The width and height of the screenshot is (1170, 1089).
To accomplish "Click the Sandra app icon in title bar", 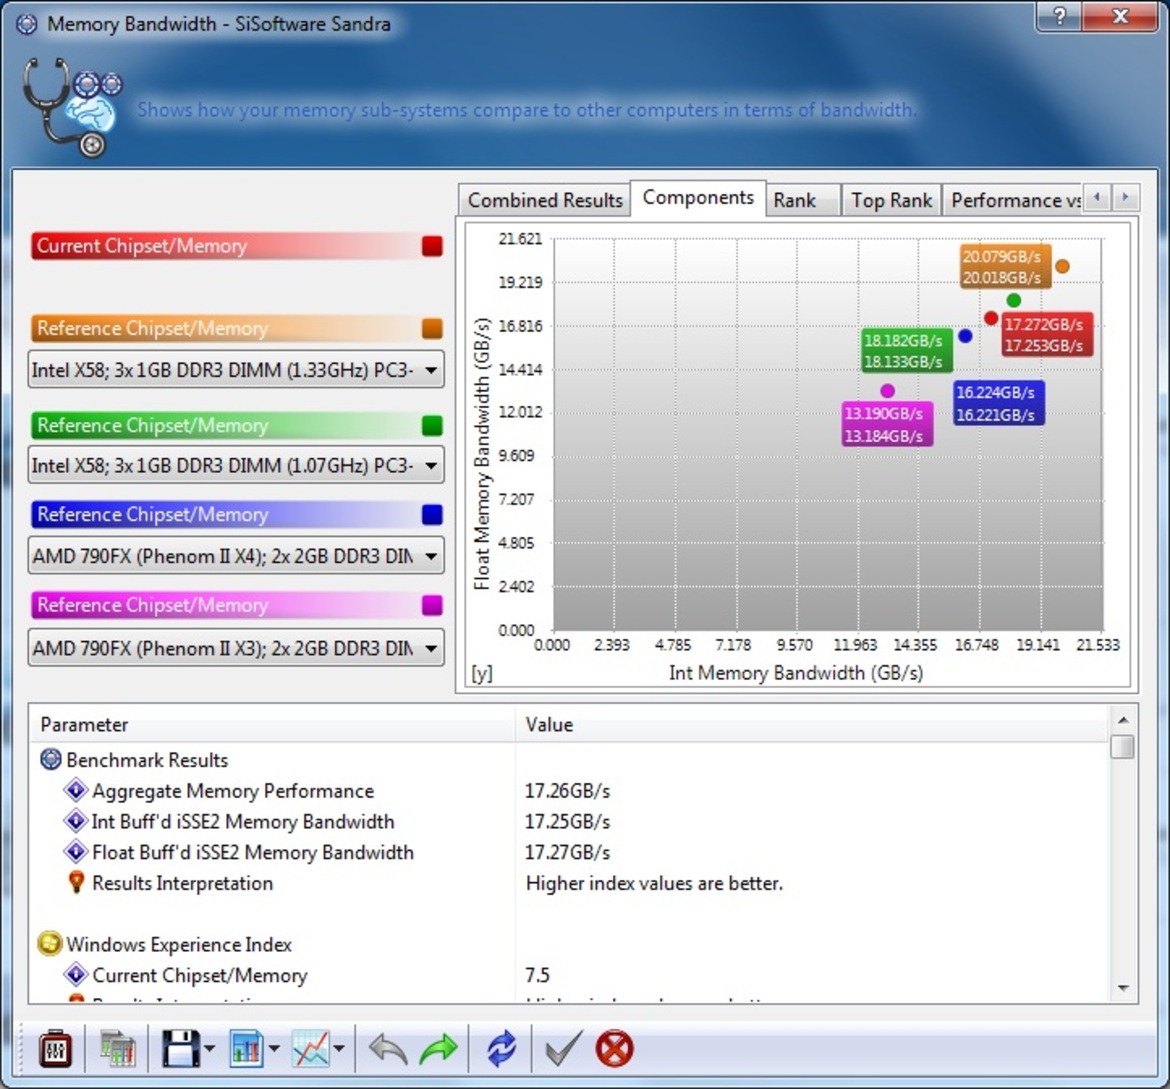I will coord(26,24).
